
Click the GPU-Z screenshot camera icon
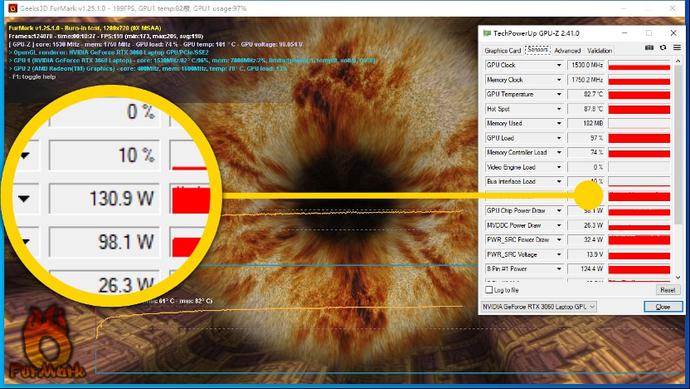[649, 48]
